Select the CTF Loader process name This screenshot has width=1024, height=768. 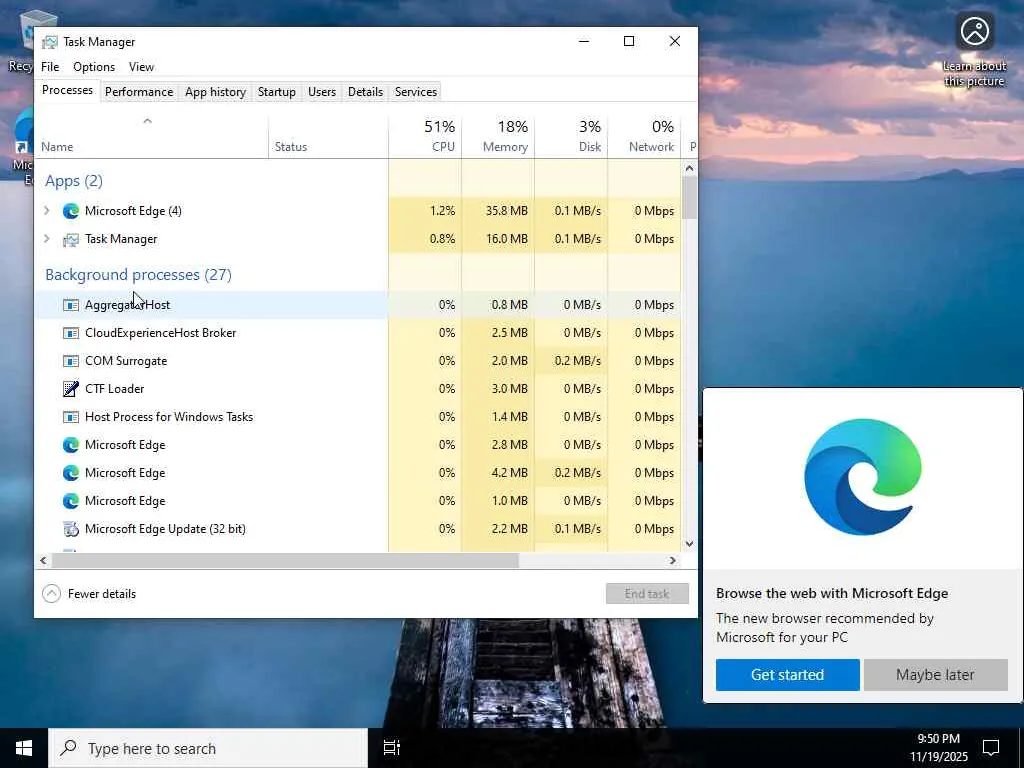coord(114,389)
